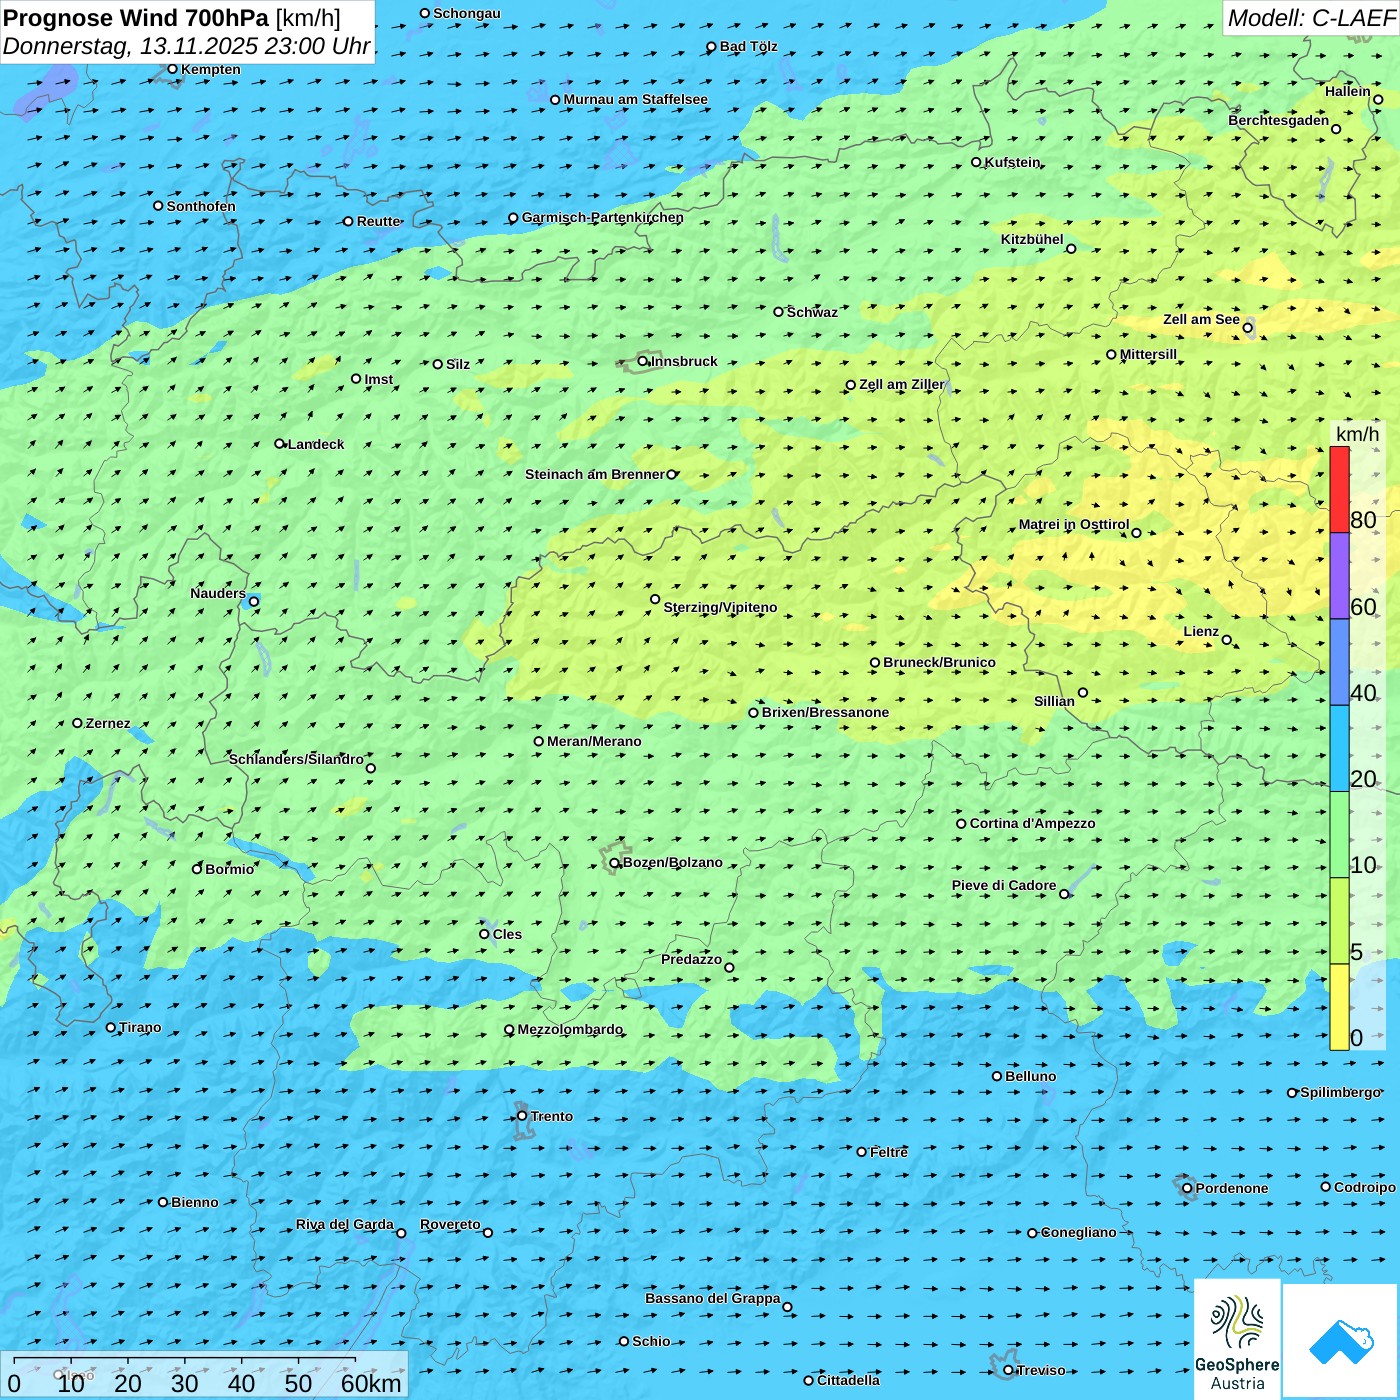
Task: Click the cyan 20 km/h legend band
Action: 1339,748
